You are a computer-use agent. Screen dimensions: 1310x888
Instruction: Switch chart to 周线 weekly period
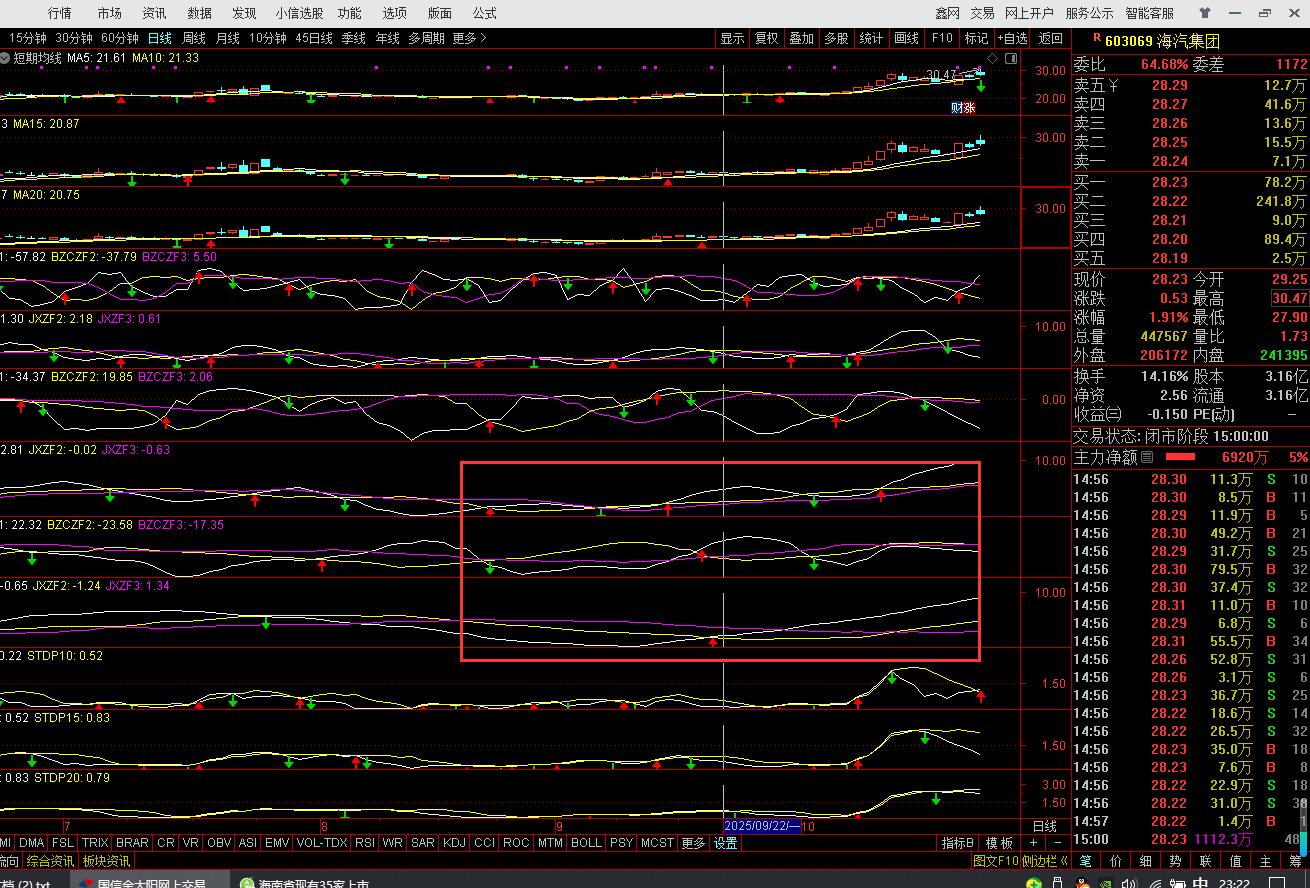pyautogui.click(x=193, y=38)
